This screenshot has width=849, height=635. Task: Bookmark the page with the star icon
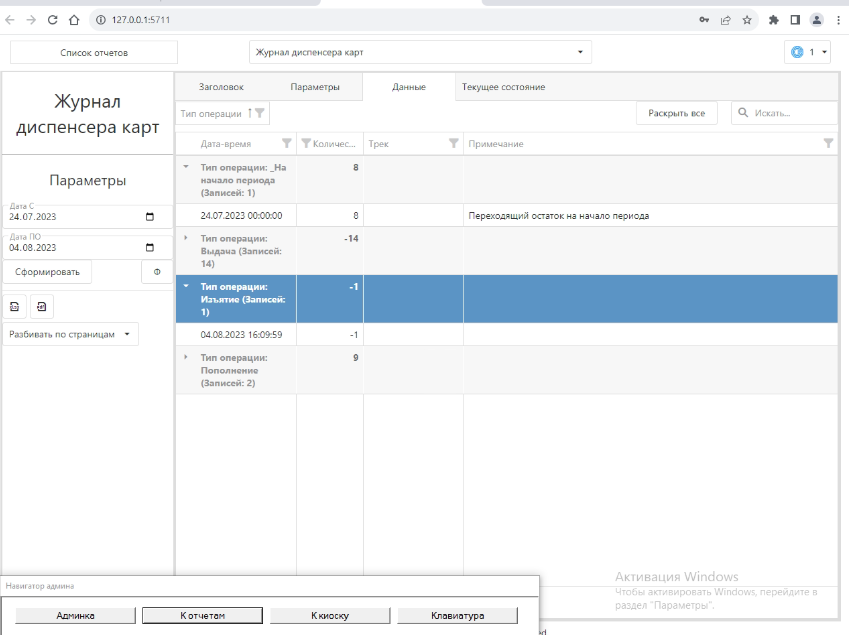coord(747,20)
